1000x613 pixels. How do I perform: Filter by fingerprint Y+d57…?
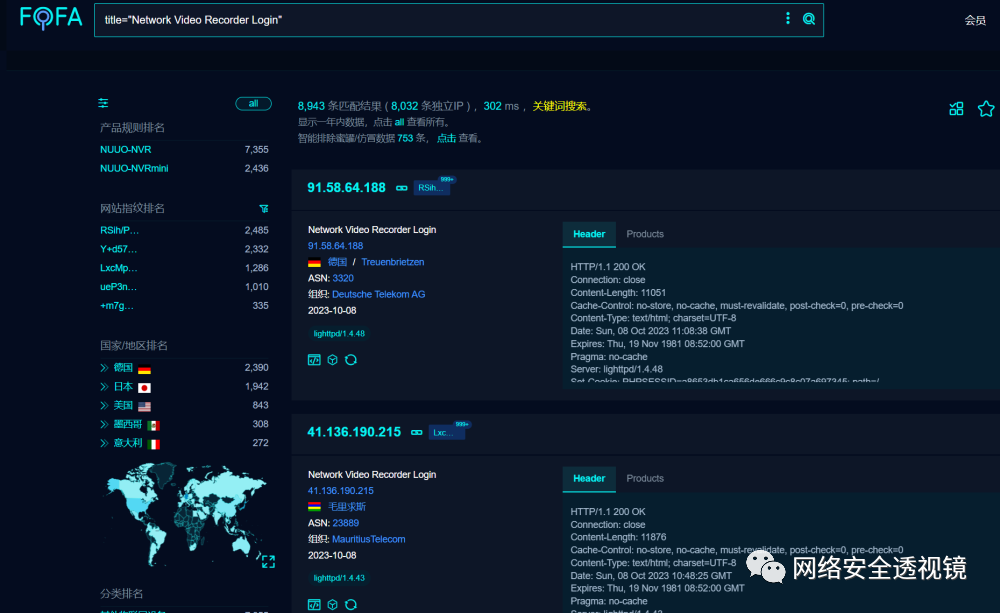click(119, 249)
